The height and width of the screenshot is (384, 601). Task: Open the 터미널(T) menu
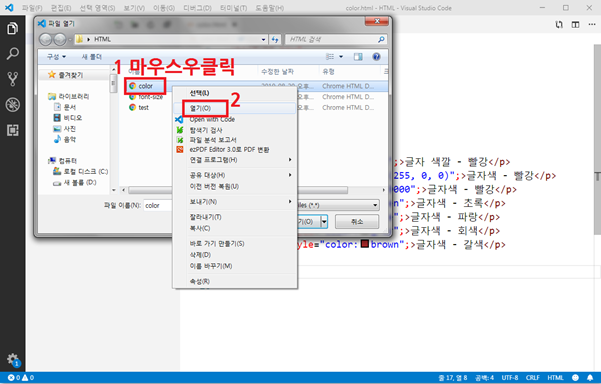click(x=233, y=8)
